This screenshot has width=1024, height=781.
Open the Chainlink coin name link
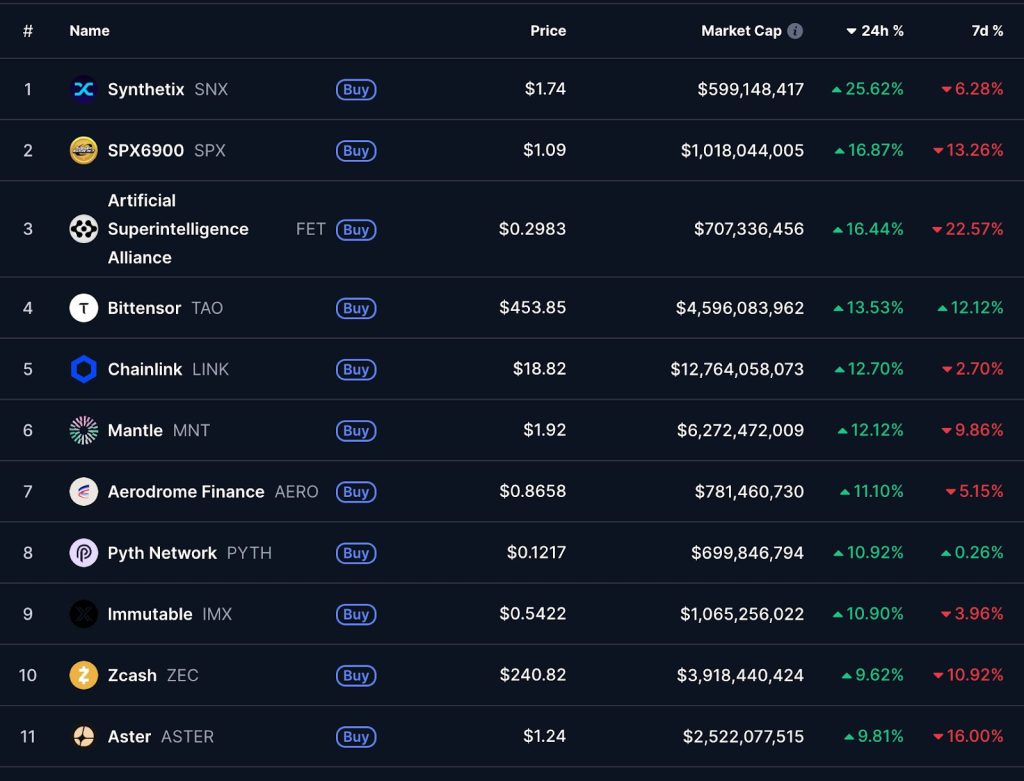click(146, 369)
